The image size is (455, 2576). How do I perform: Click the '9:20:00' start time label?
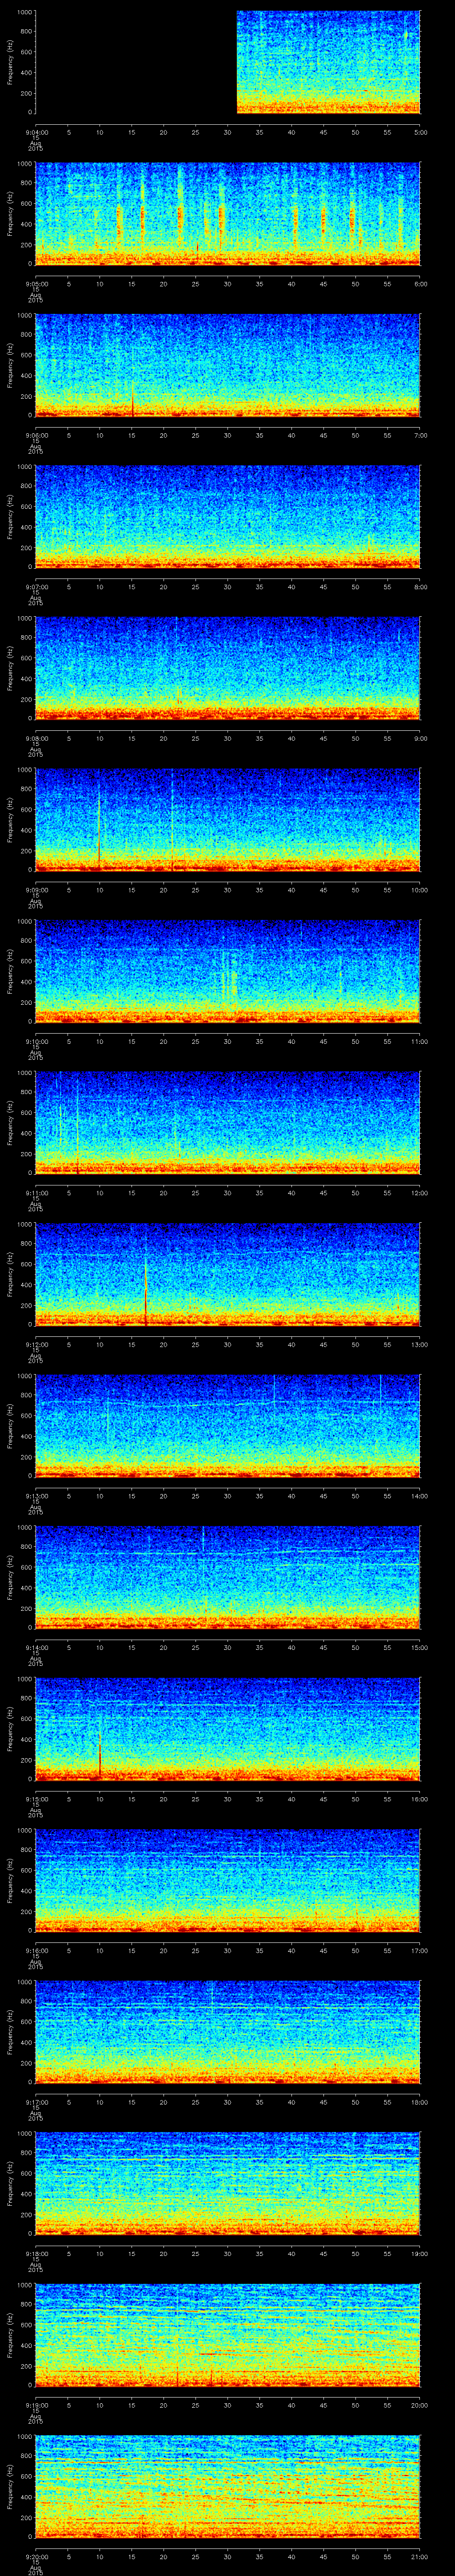click(37, 2556)
